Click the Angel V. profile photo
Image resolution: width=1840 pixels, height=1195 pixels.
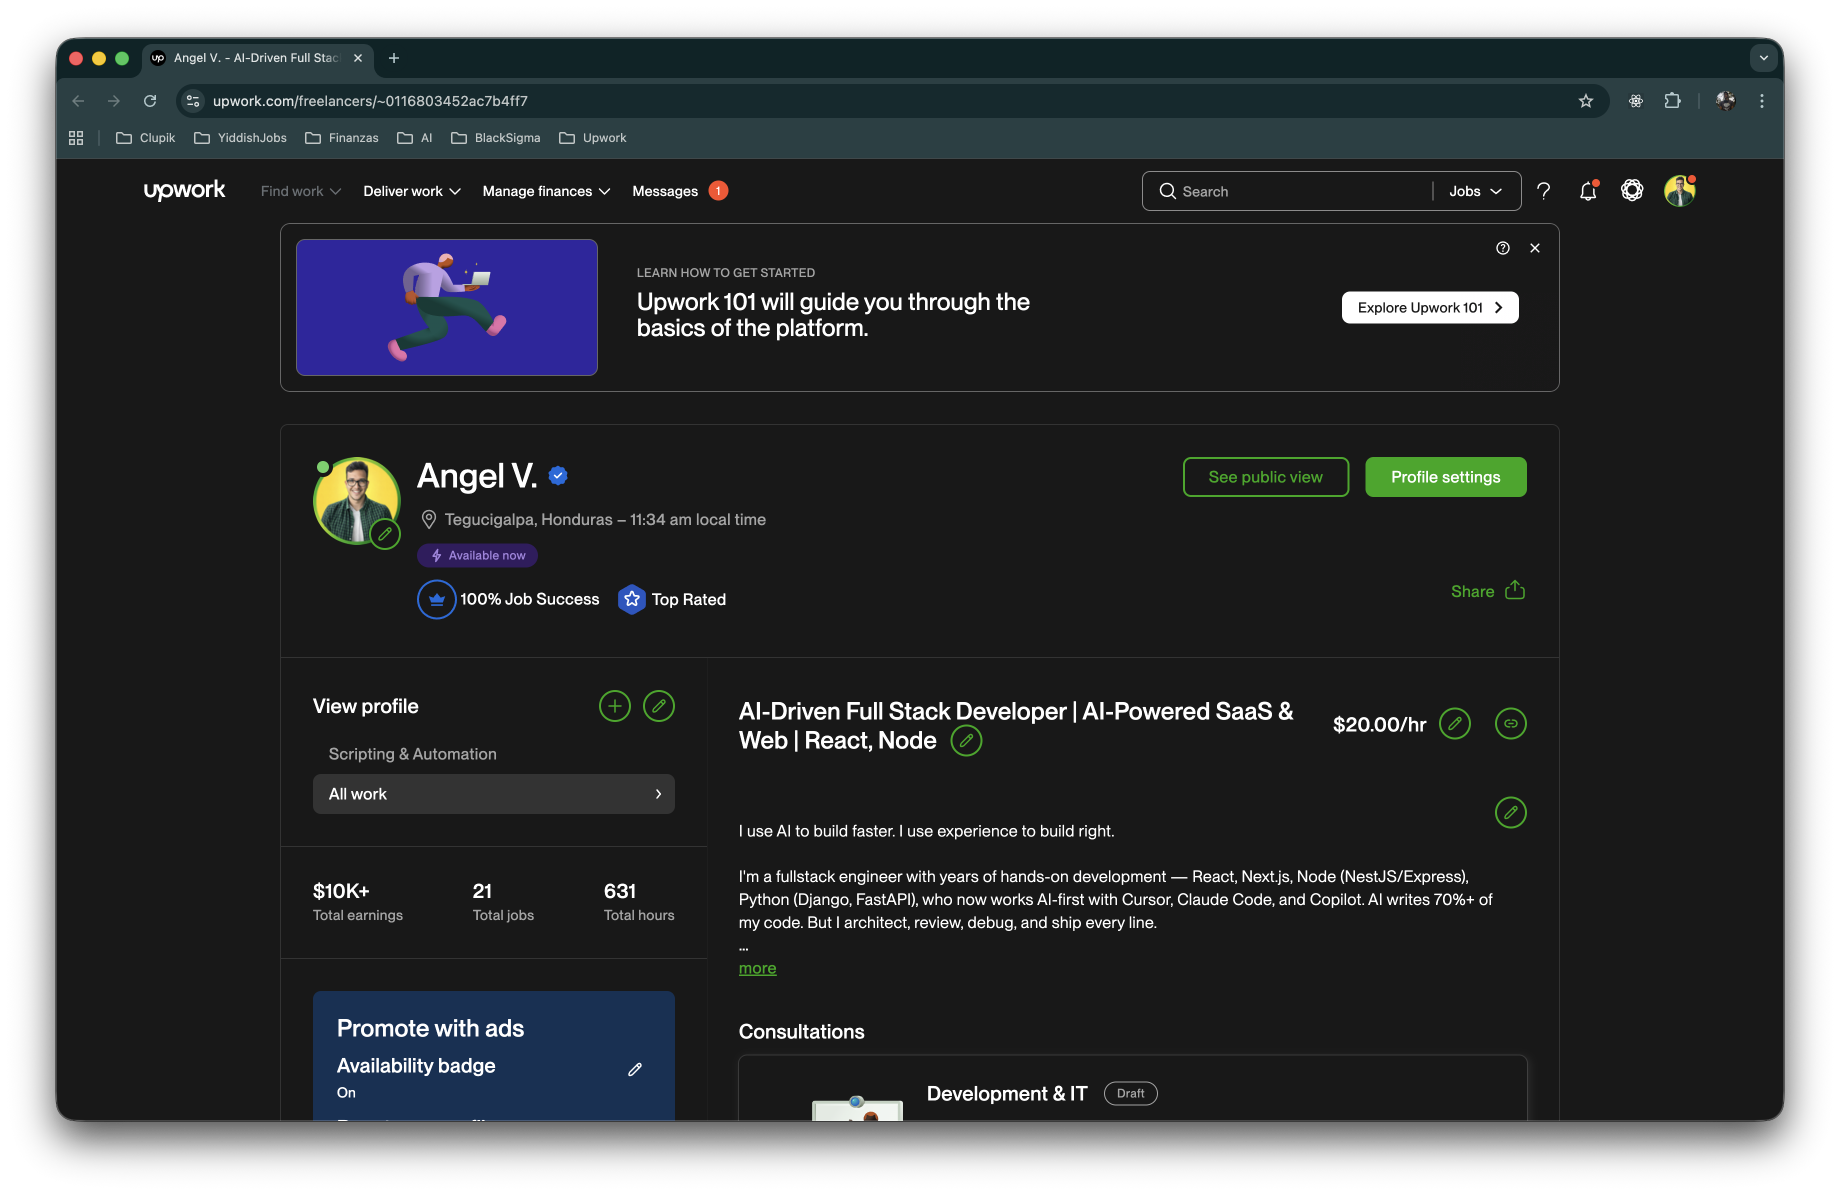(357, 500)
